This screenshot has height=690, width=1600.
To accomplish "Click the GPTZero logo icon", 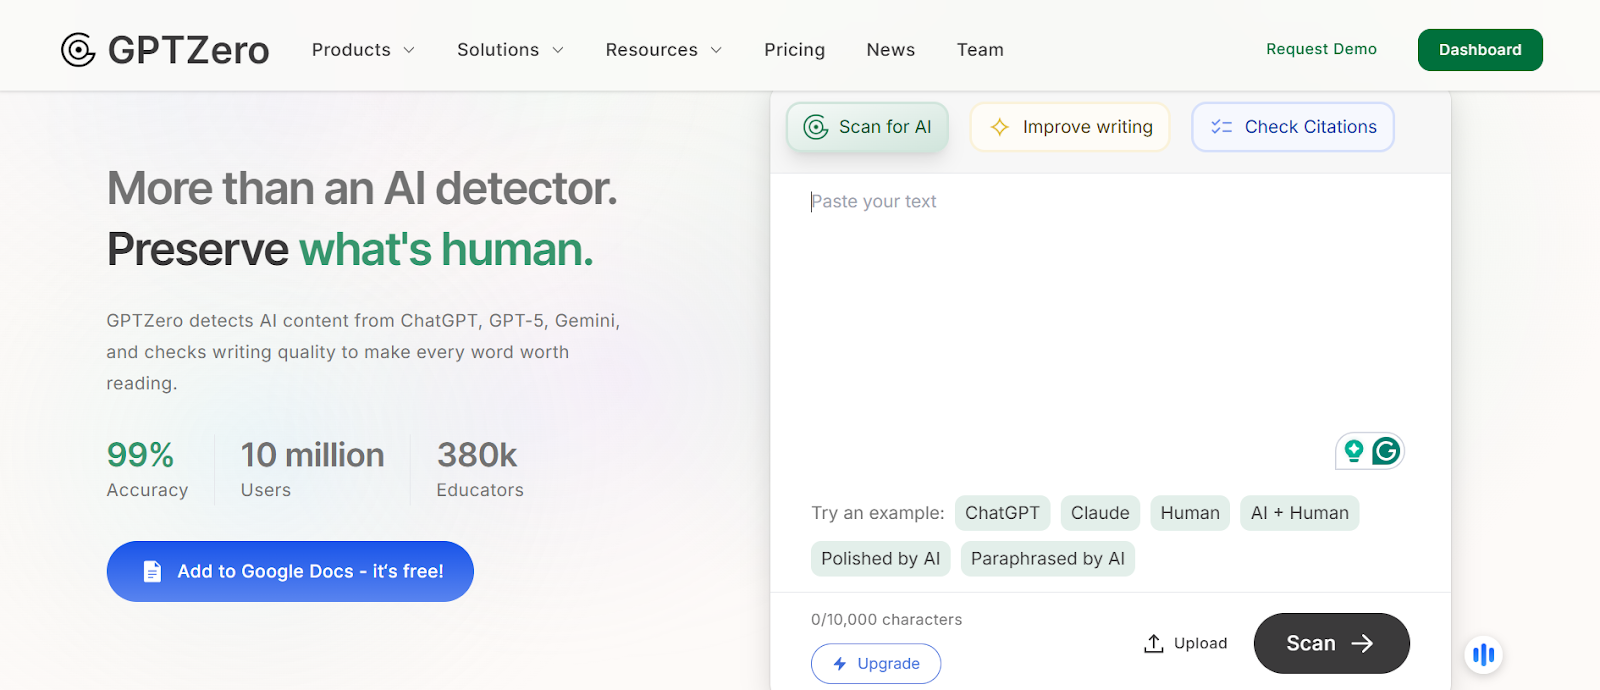I will [78, 50].
